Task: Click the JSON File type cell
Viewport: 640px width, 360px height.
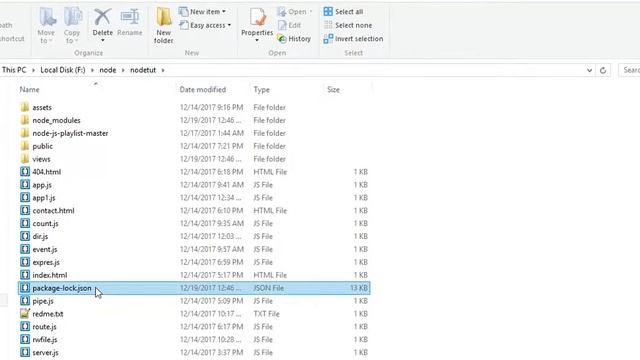Action: point(269,288)
